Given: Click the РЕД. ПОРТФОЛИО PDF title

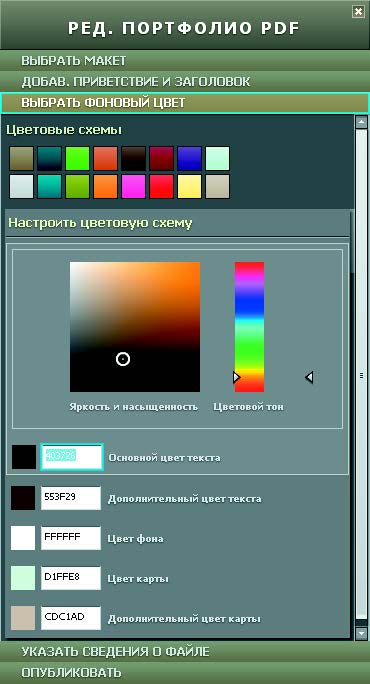Looking at the screenshot, I should click(184, 29).
